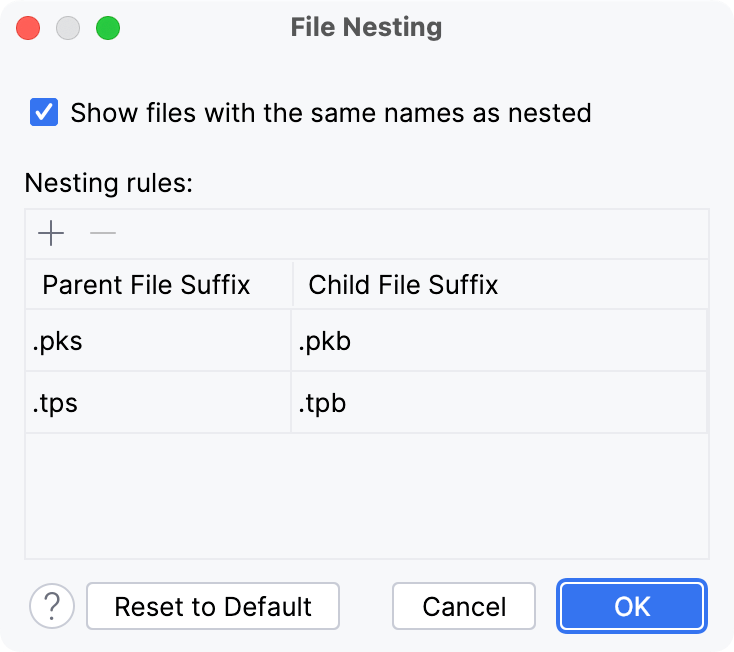Click the 'Nesting rules:' label

pyautogui.click(x=108, y=183)
